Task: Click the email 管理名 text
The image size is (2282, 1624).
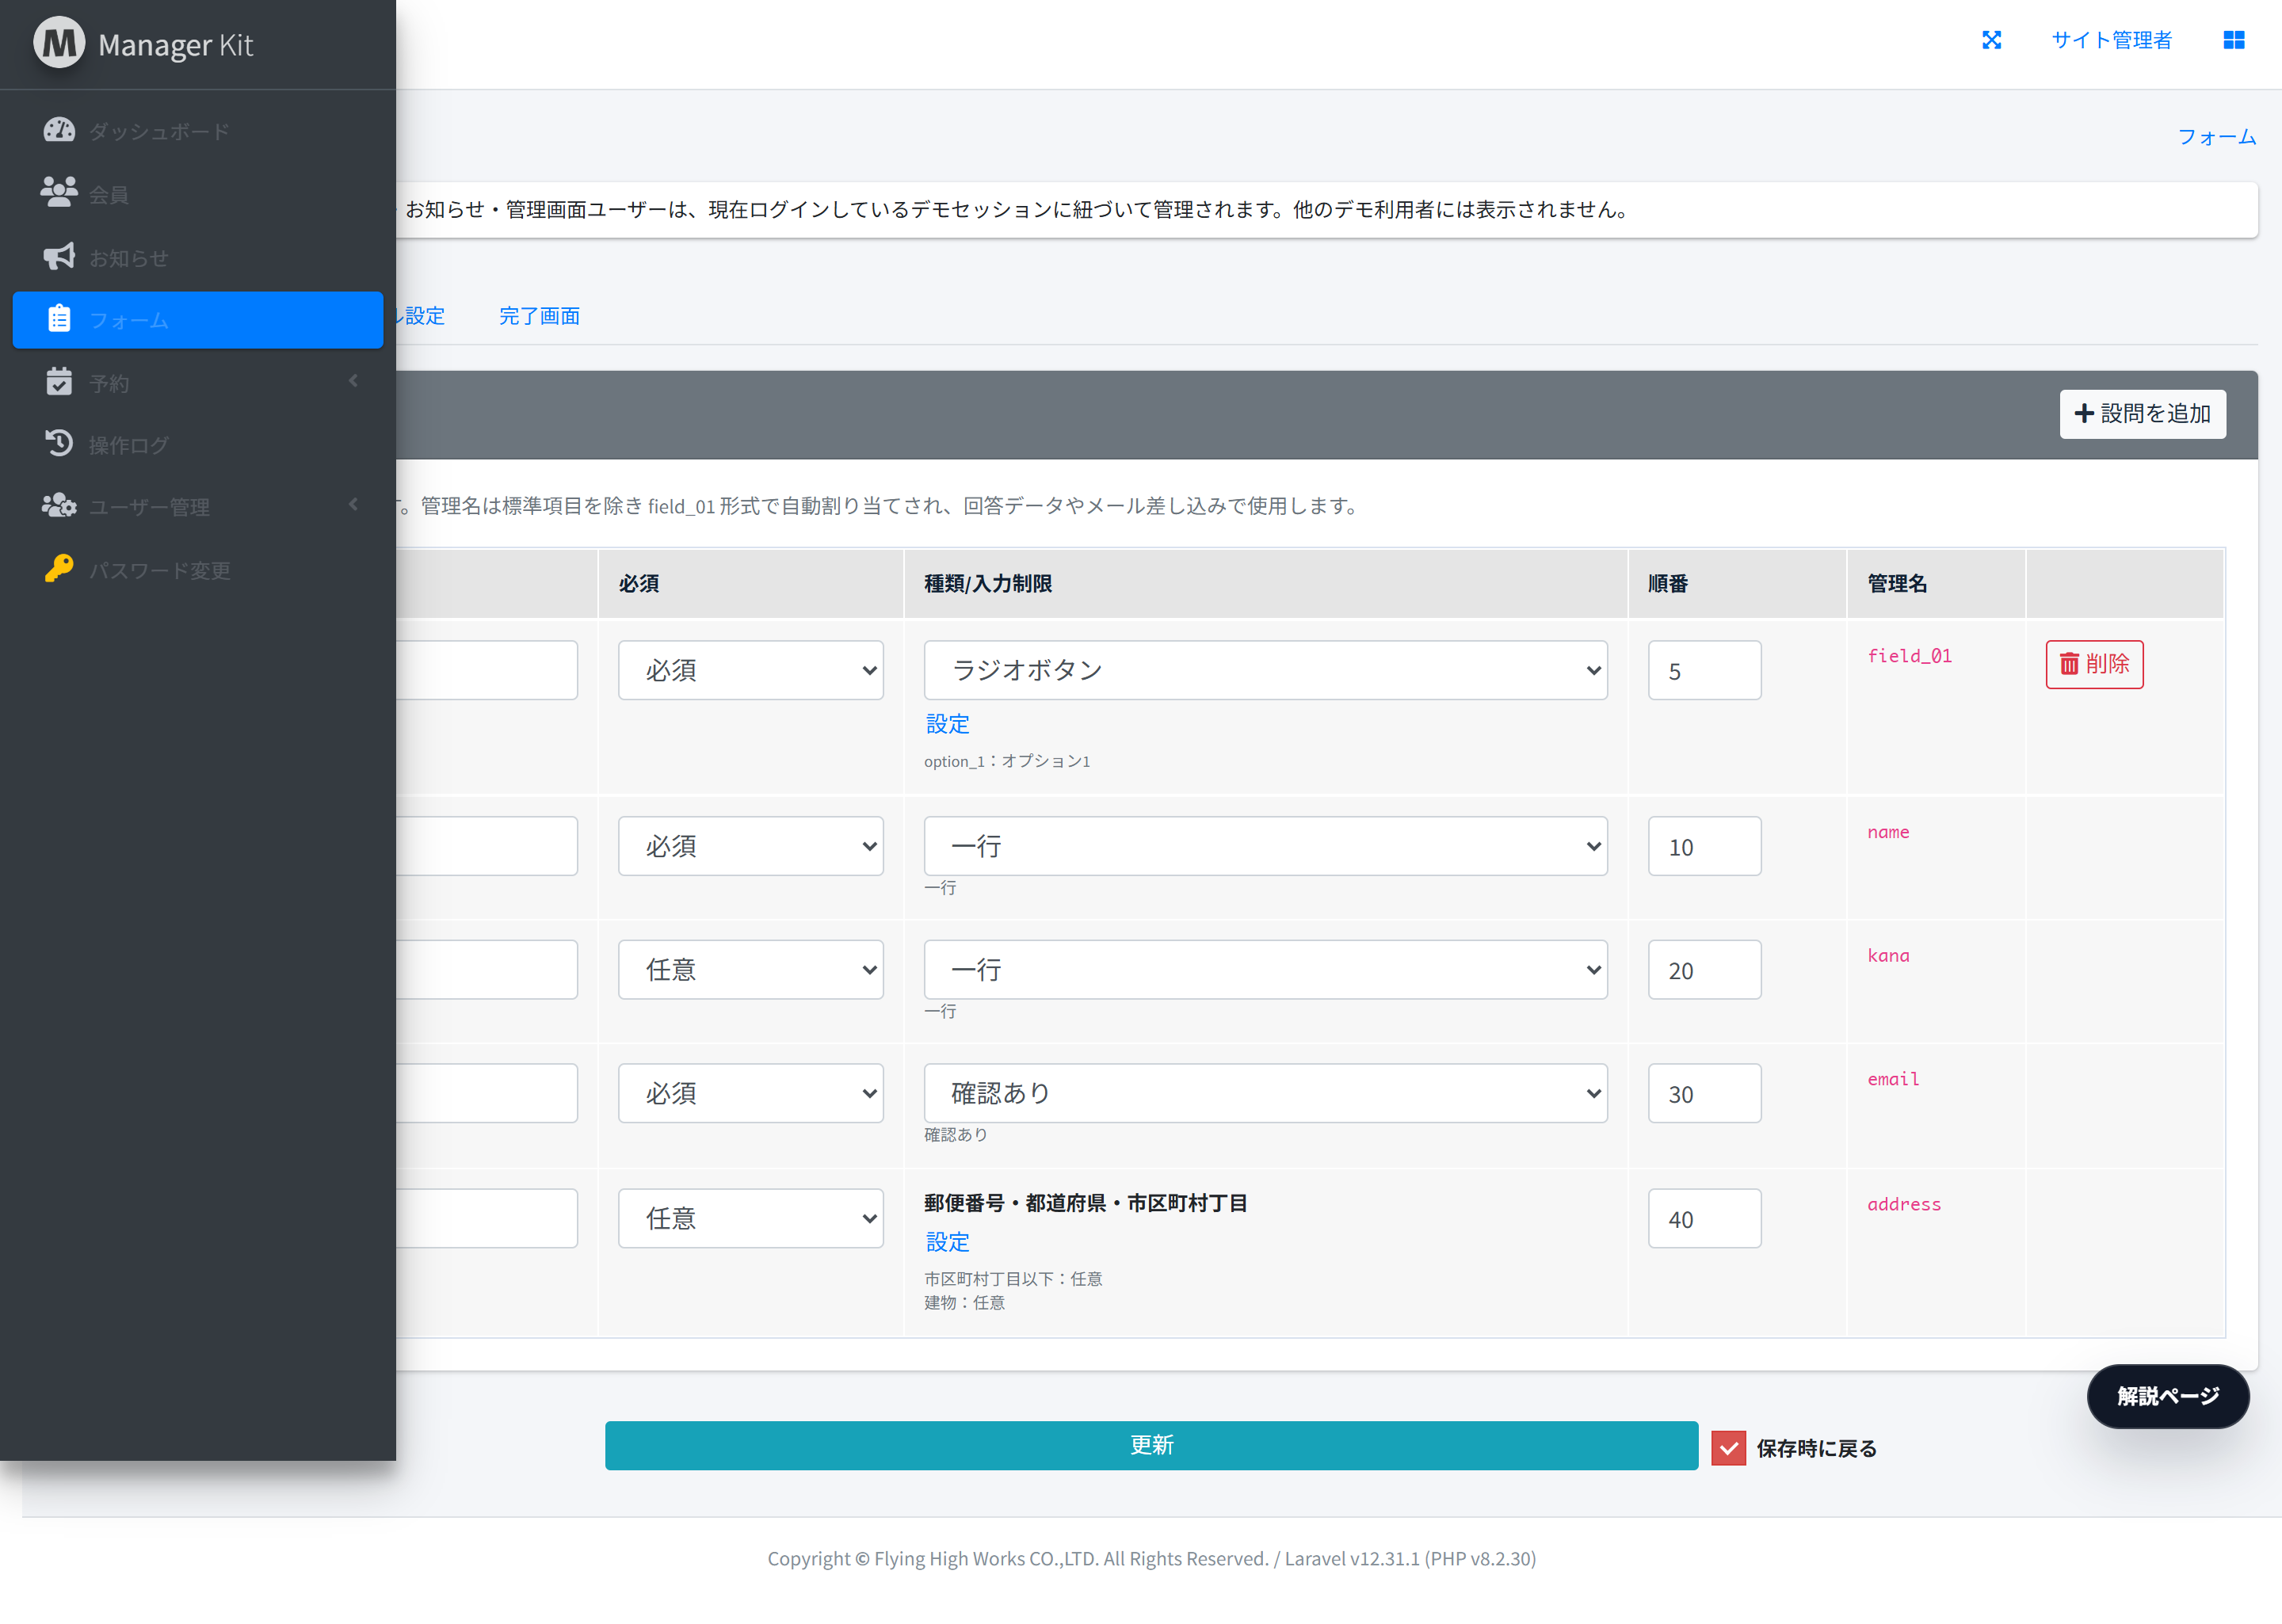Action: tap(1893, 1079)
